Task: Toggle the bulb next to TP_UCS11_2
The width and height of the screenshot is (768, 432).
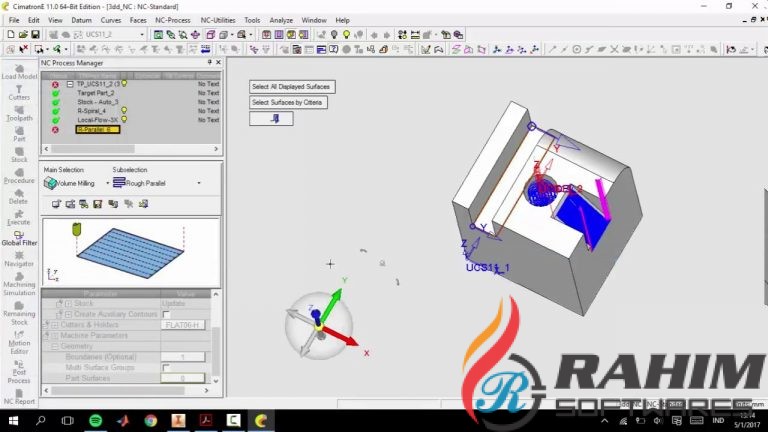Action: [124, 84]
